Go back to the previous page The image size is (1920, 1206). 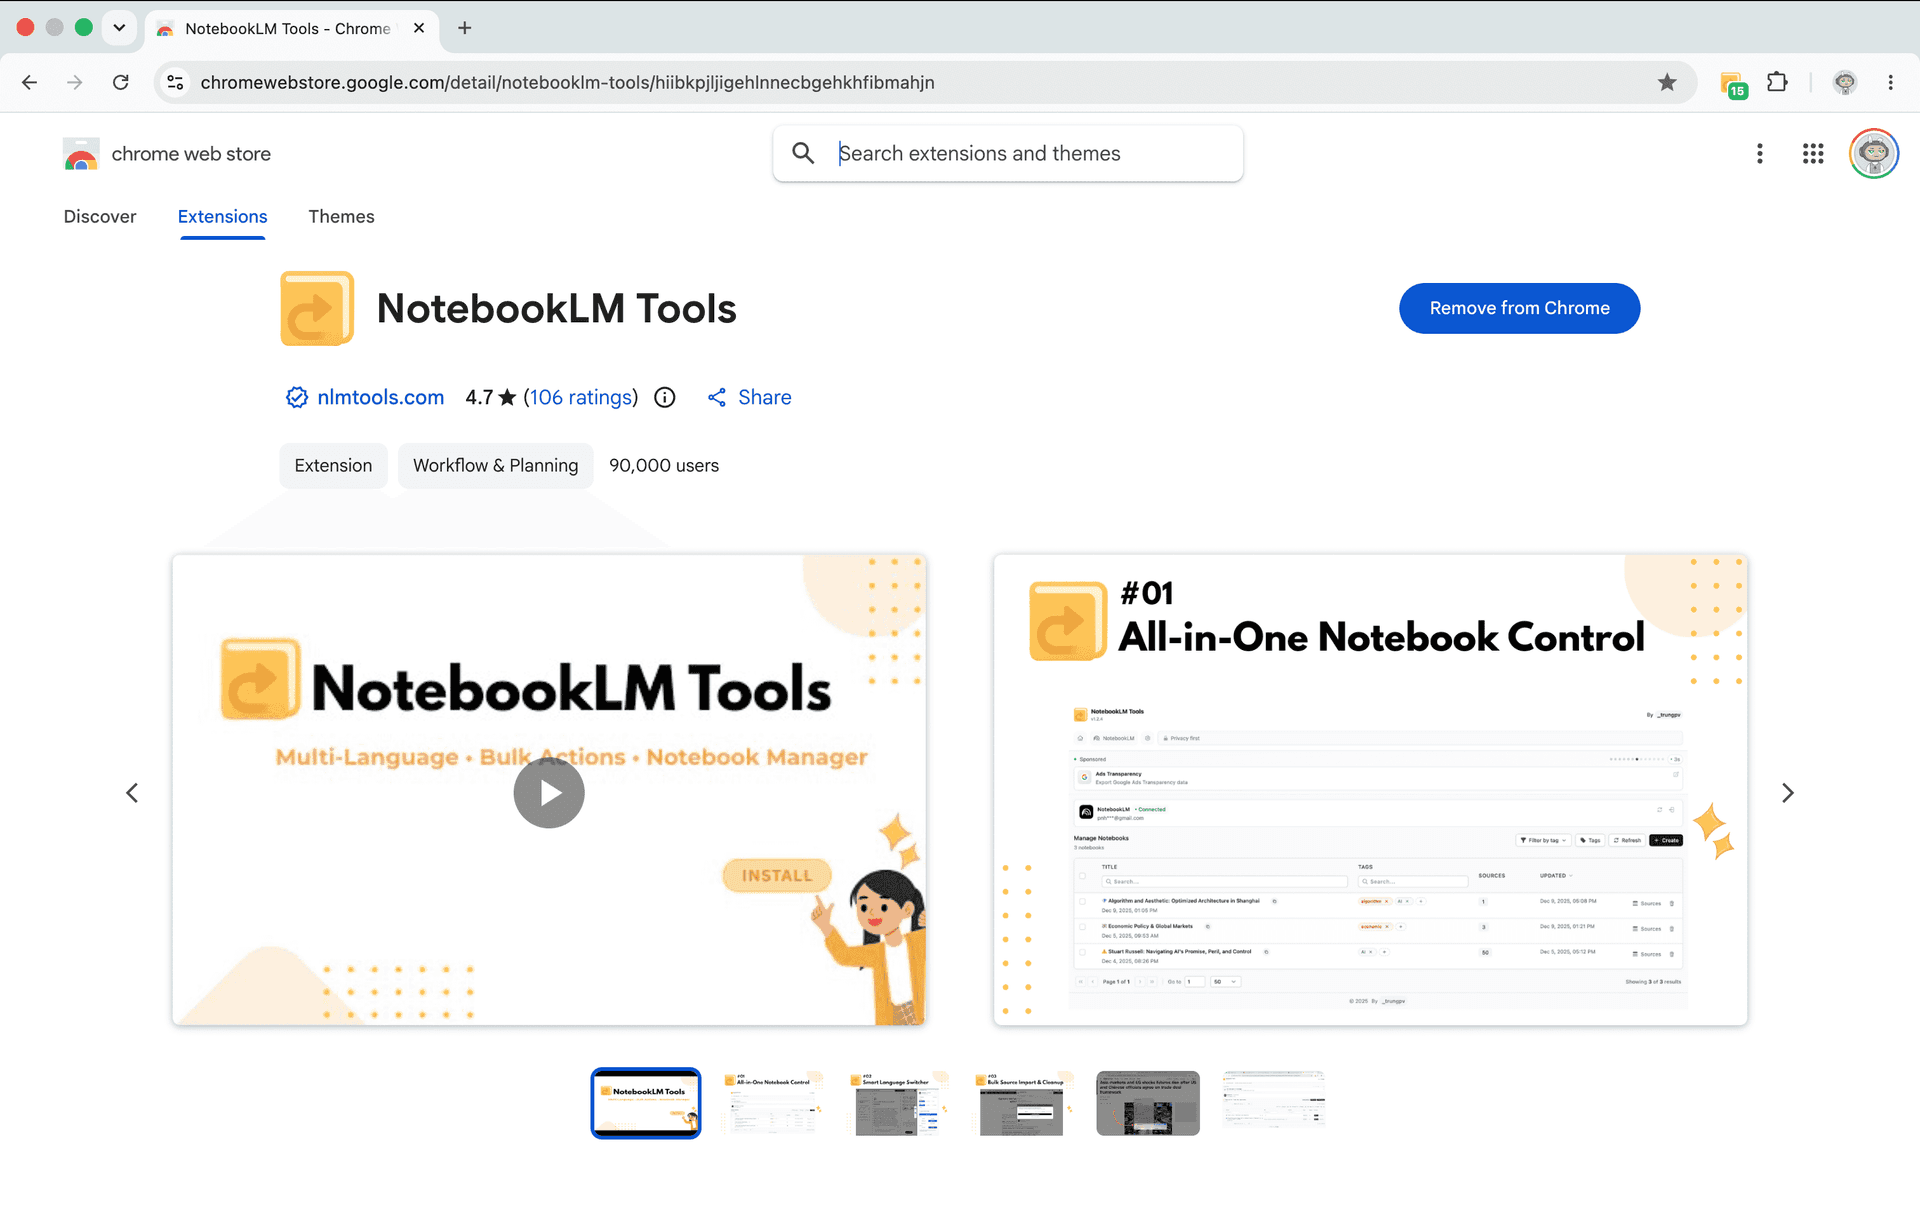tap(29, 82)
